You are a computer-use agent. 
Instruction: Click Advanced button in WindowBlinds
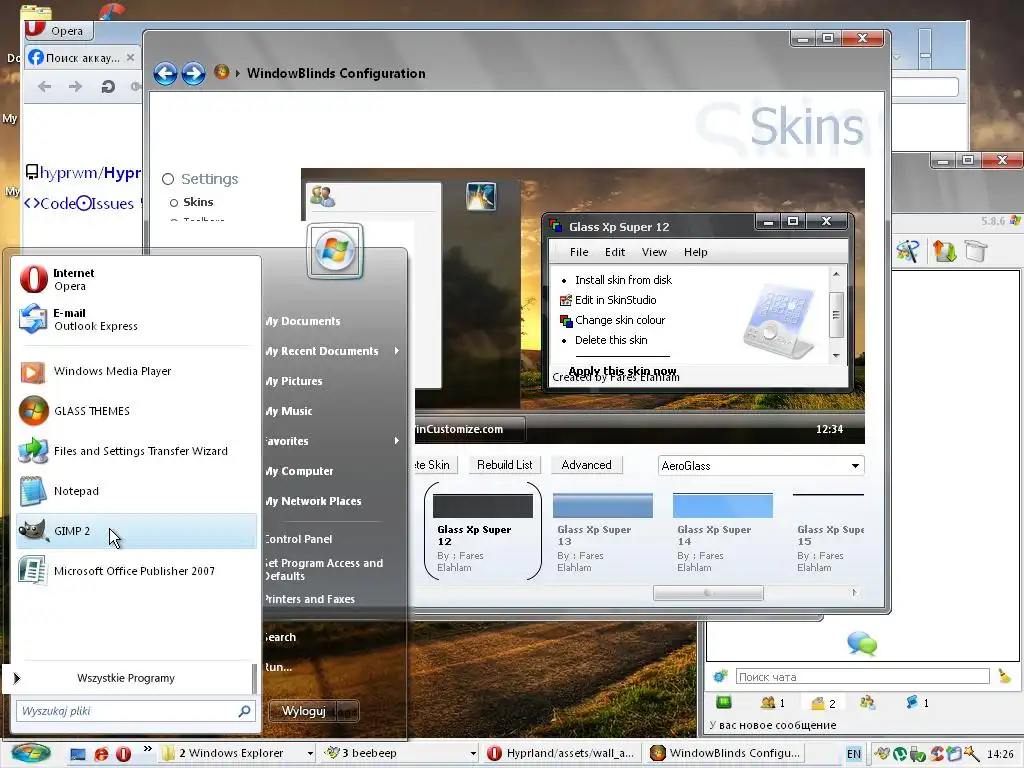[x=586, y=465]
